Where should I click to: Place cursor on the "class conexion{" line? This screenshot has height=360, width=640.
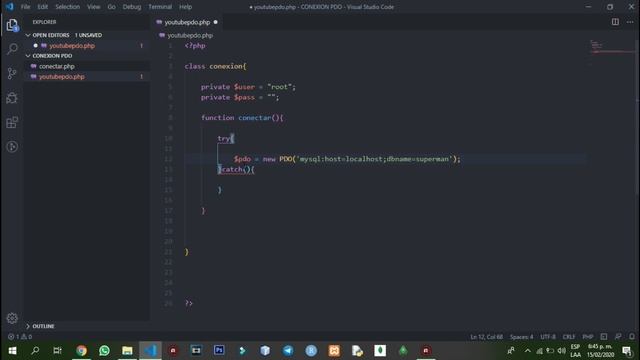[216, 66]
